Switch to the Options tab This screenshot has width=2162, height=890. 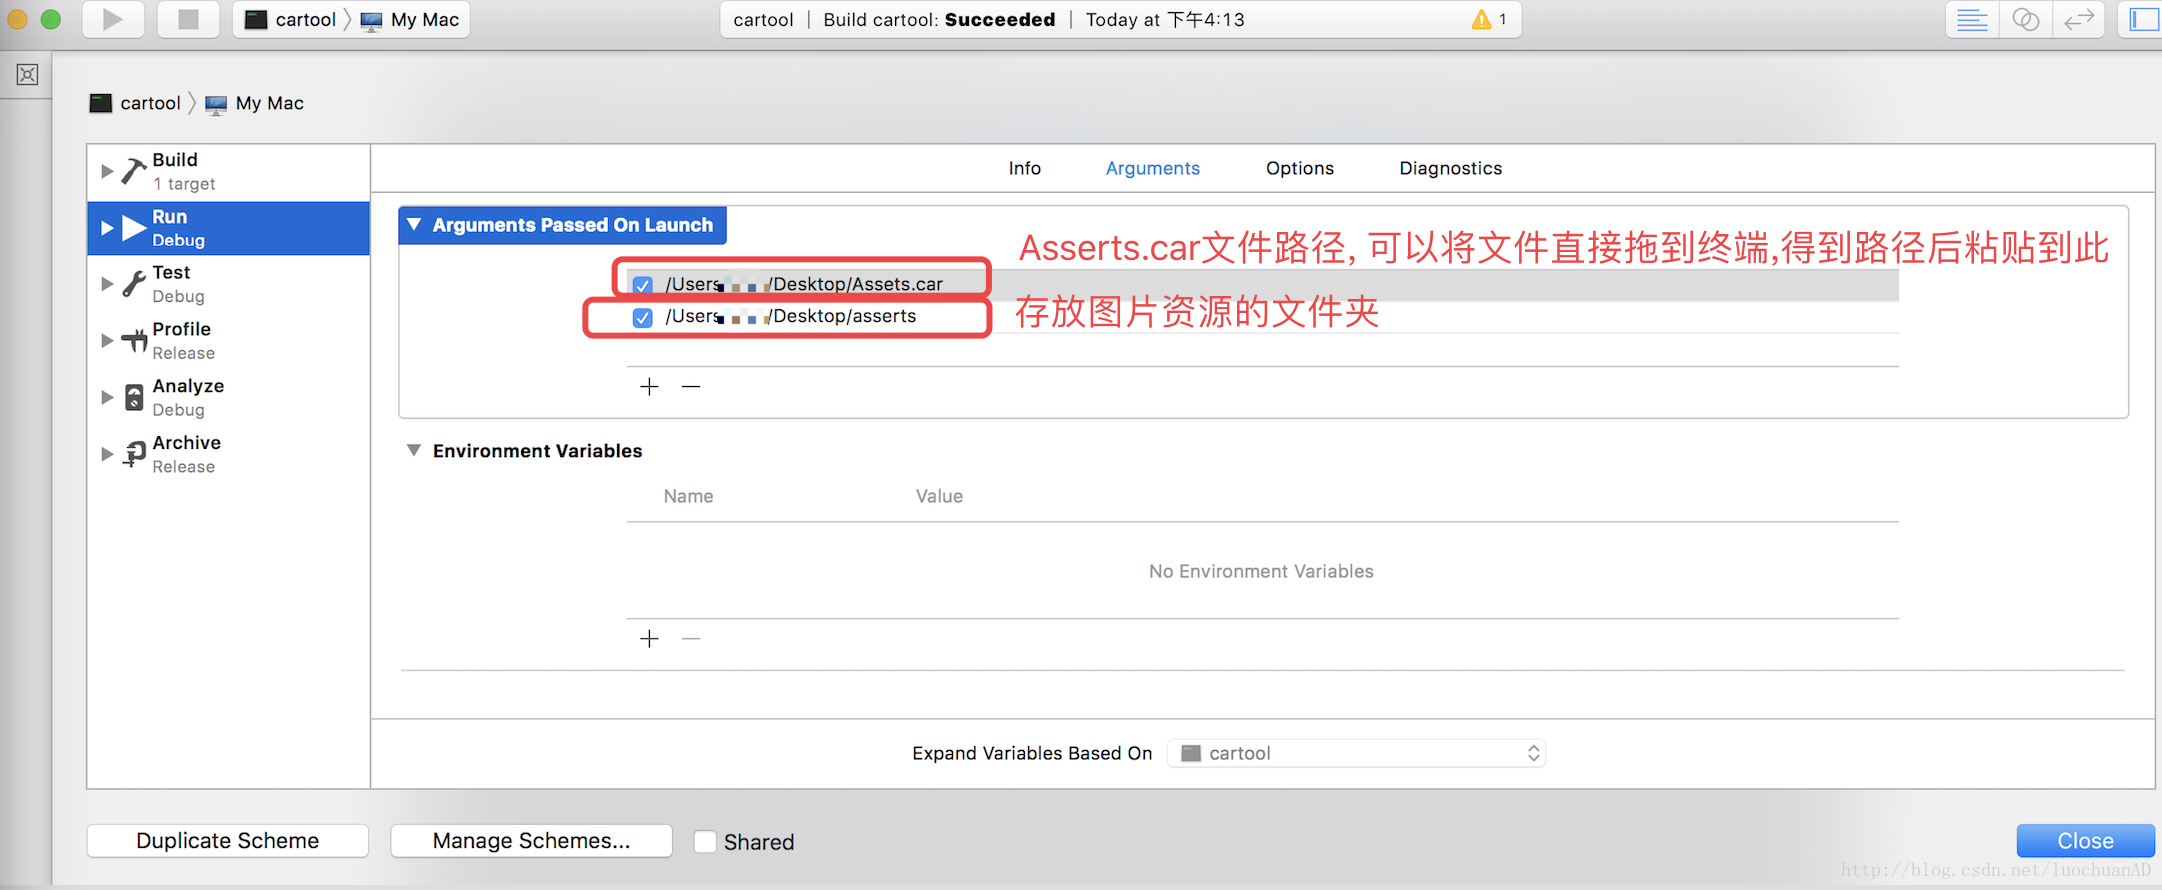coord(1299,168)
